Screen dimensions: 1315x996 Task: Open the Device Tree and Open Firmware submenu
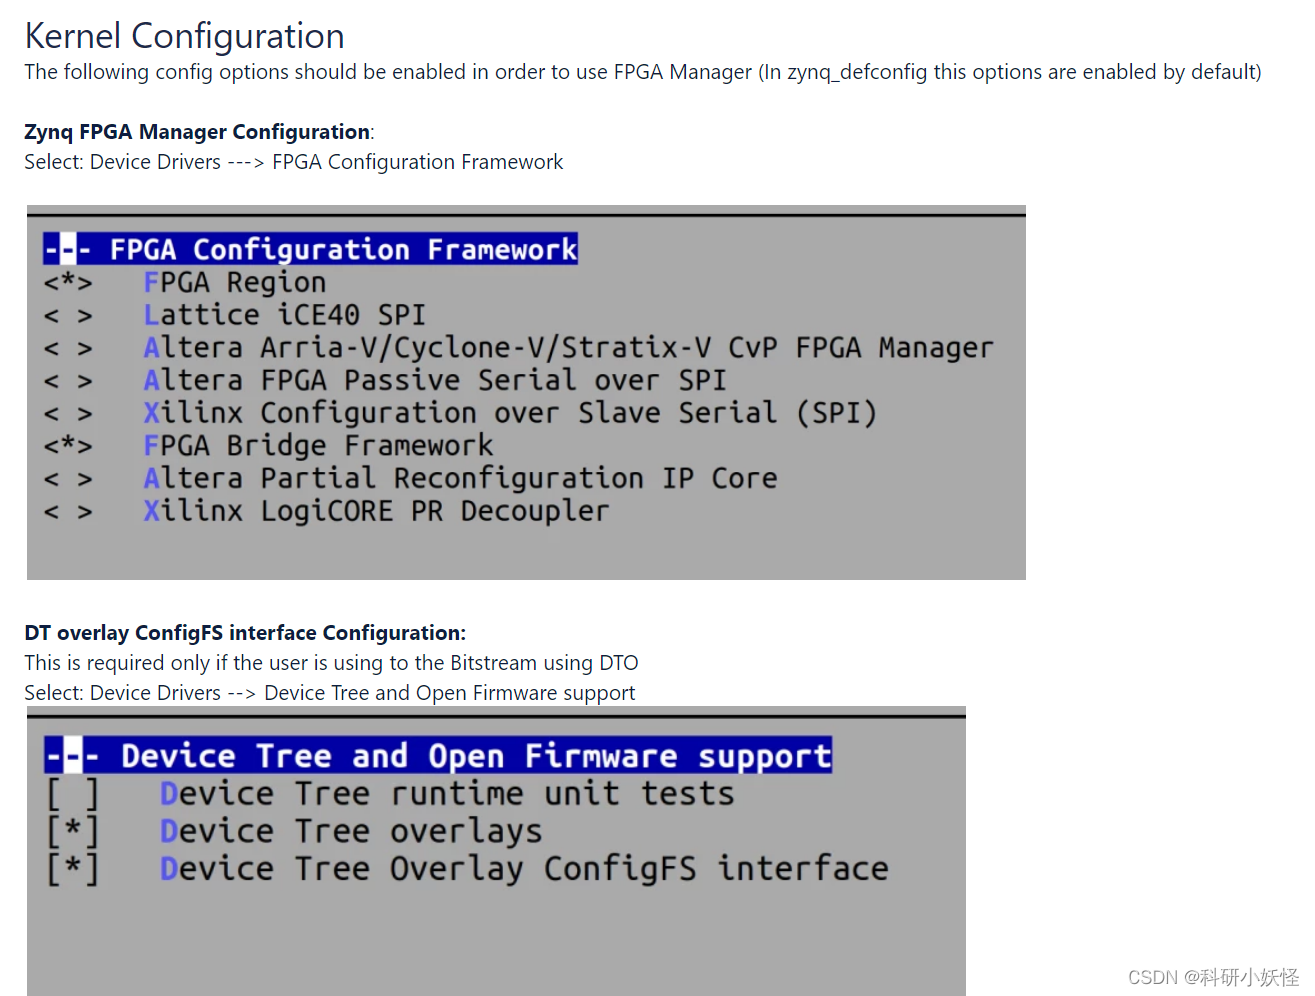click(437, 755)
